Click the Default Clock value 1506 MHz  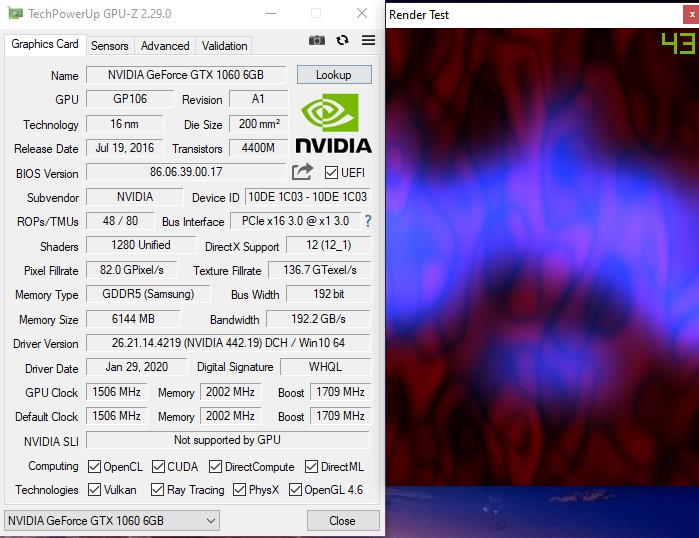click(116, 416)
